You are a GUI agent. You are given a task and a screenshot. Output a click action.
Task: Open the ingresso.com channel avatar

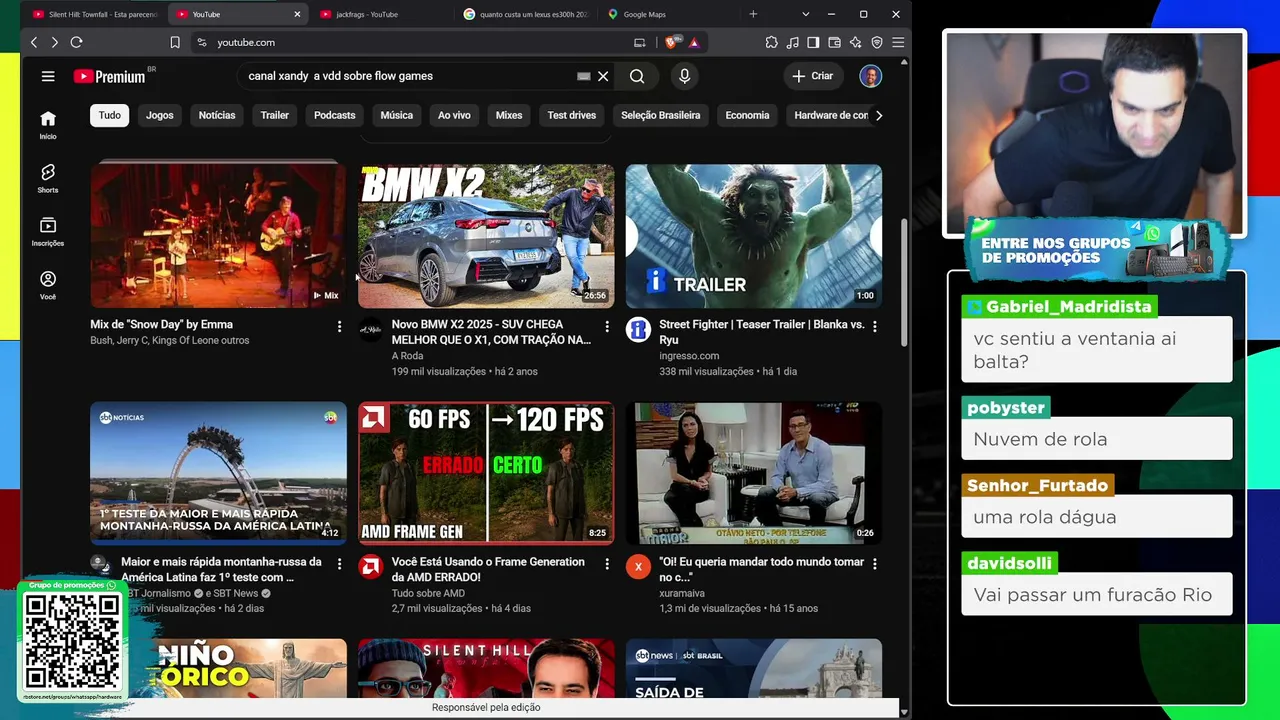coord(638,330)
